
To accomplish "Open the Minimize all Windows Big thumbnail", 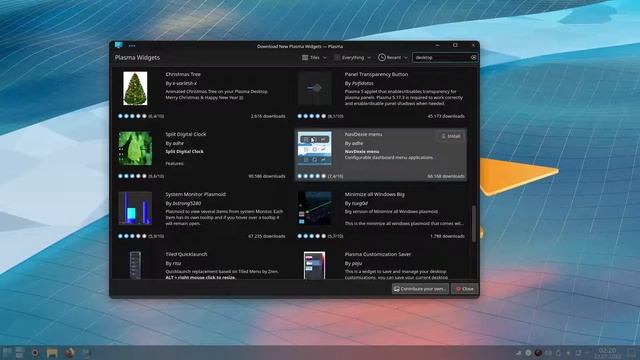I will coord(314,208).
